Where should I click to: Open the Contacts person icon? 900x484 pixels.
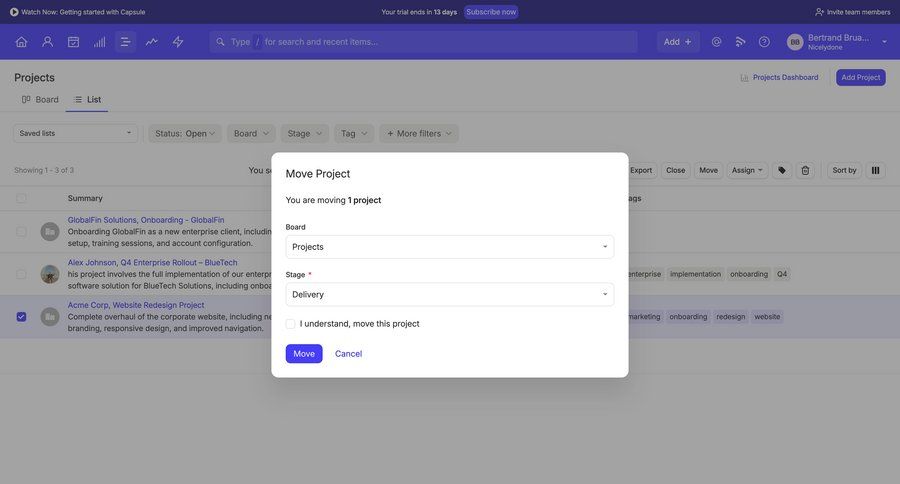coord(47,42)
